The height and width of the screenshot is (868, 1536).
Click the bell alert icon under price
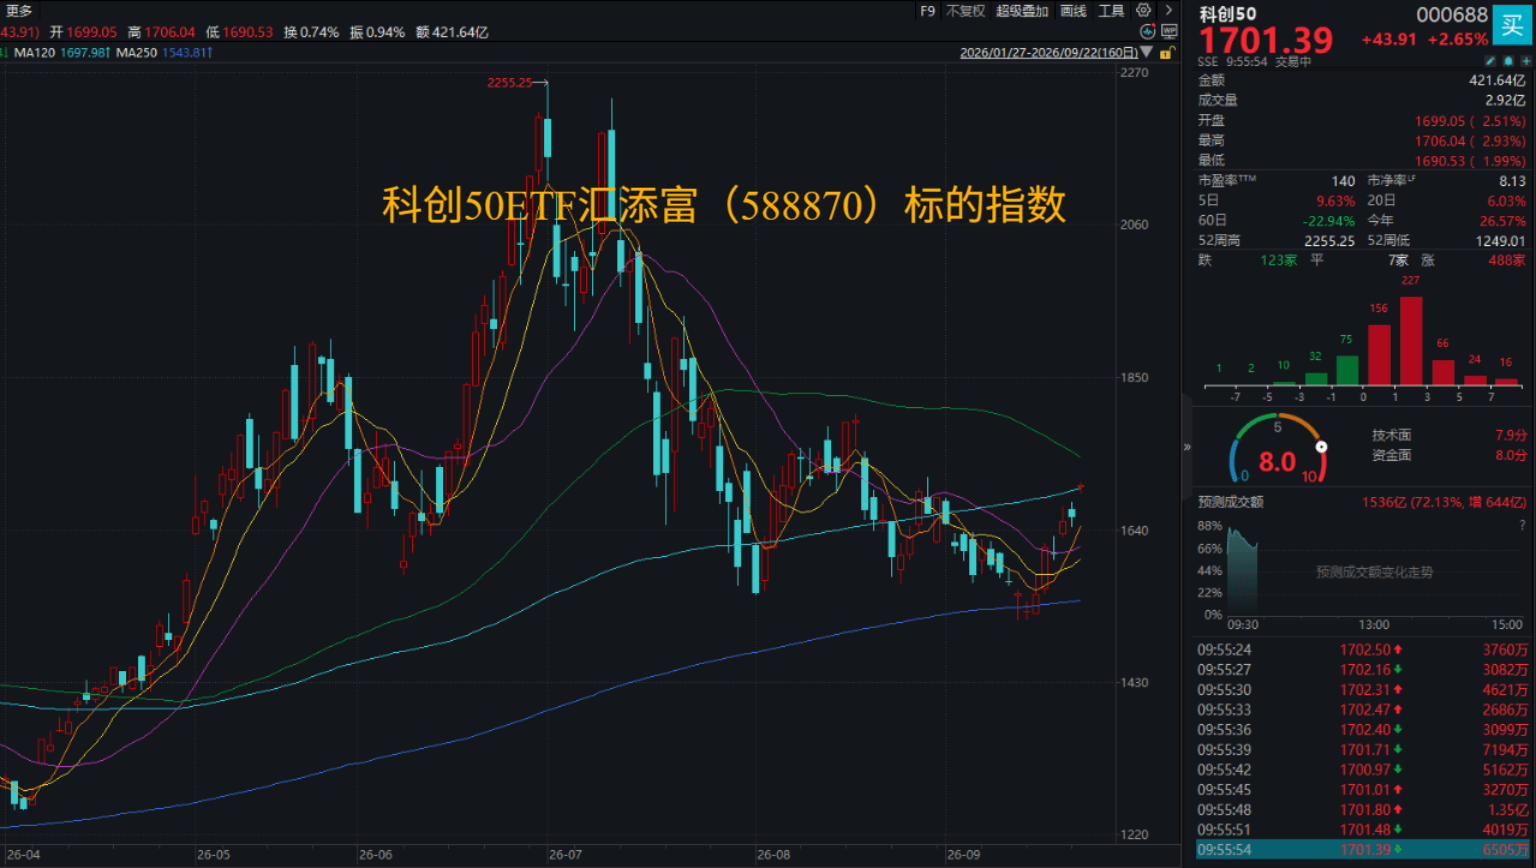(1509, 61)
